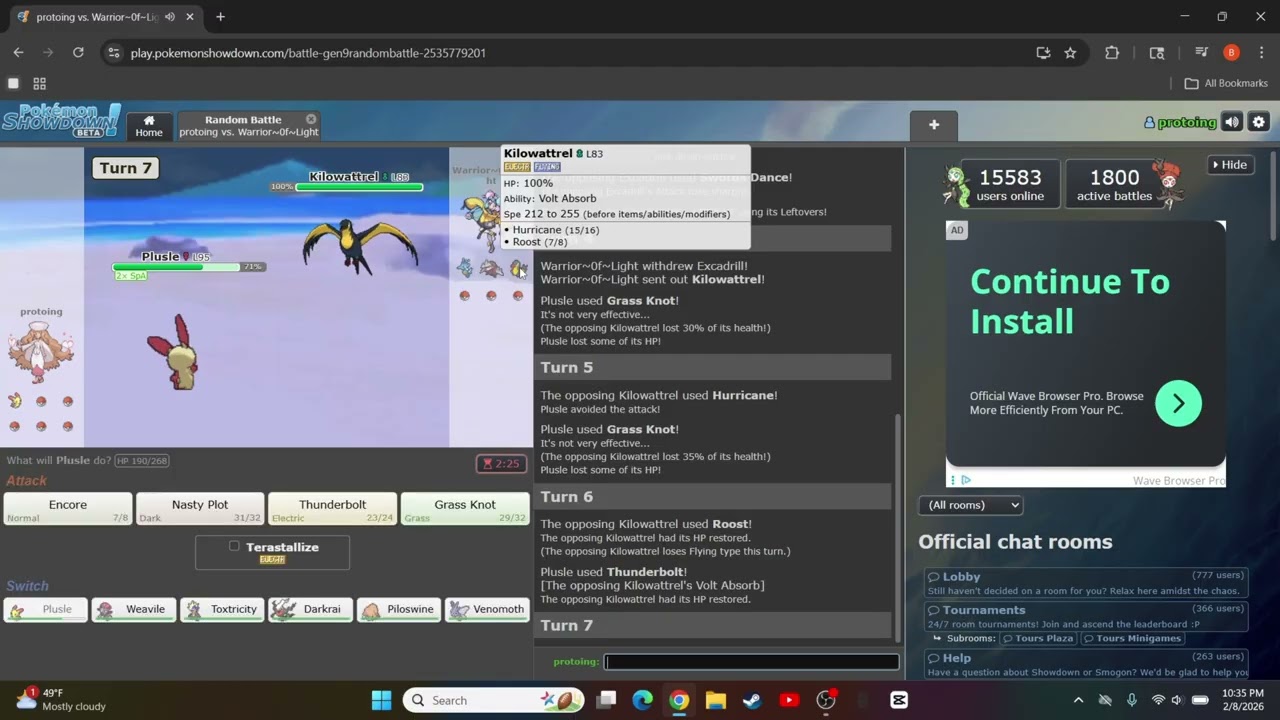Open the Chrome three-dot menu

(x=1260, y=53)
